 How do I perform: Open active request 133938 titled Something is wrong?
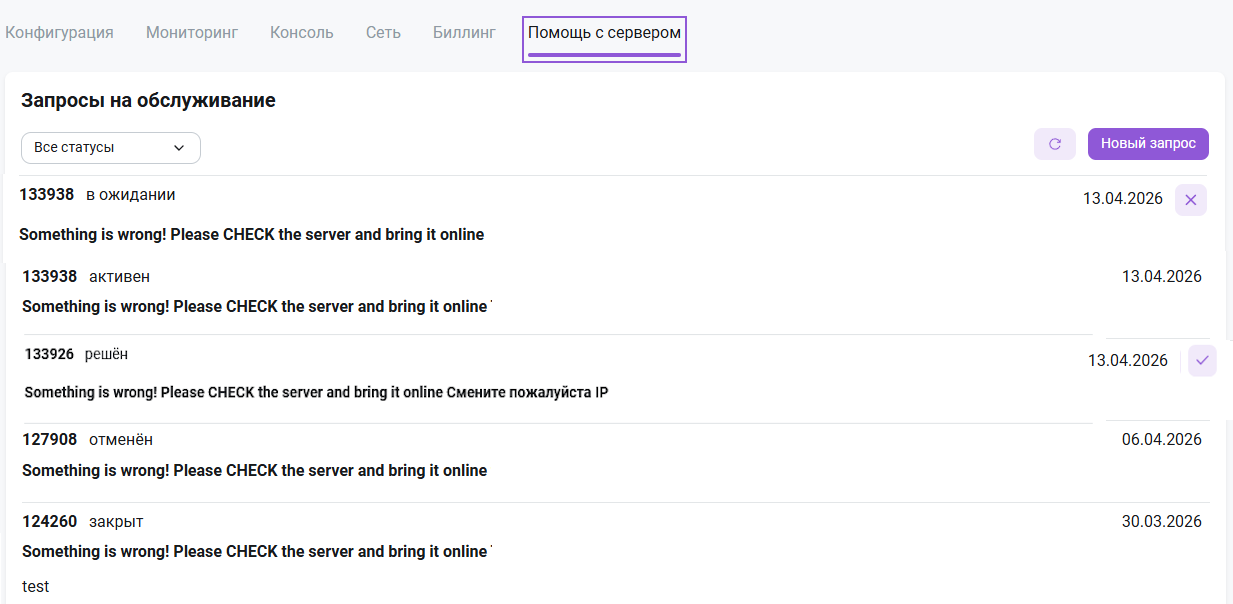coord(255,307)
